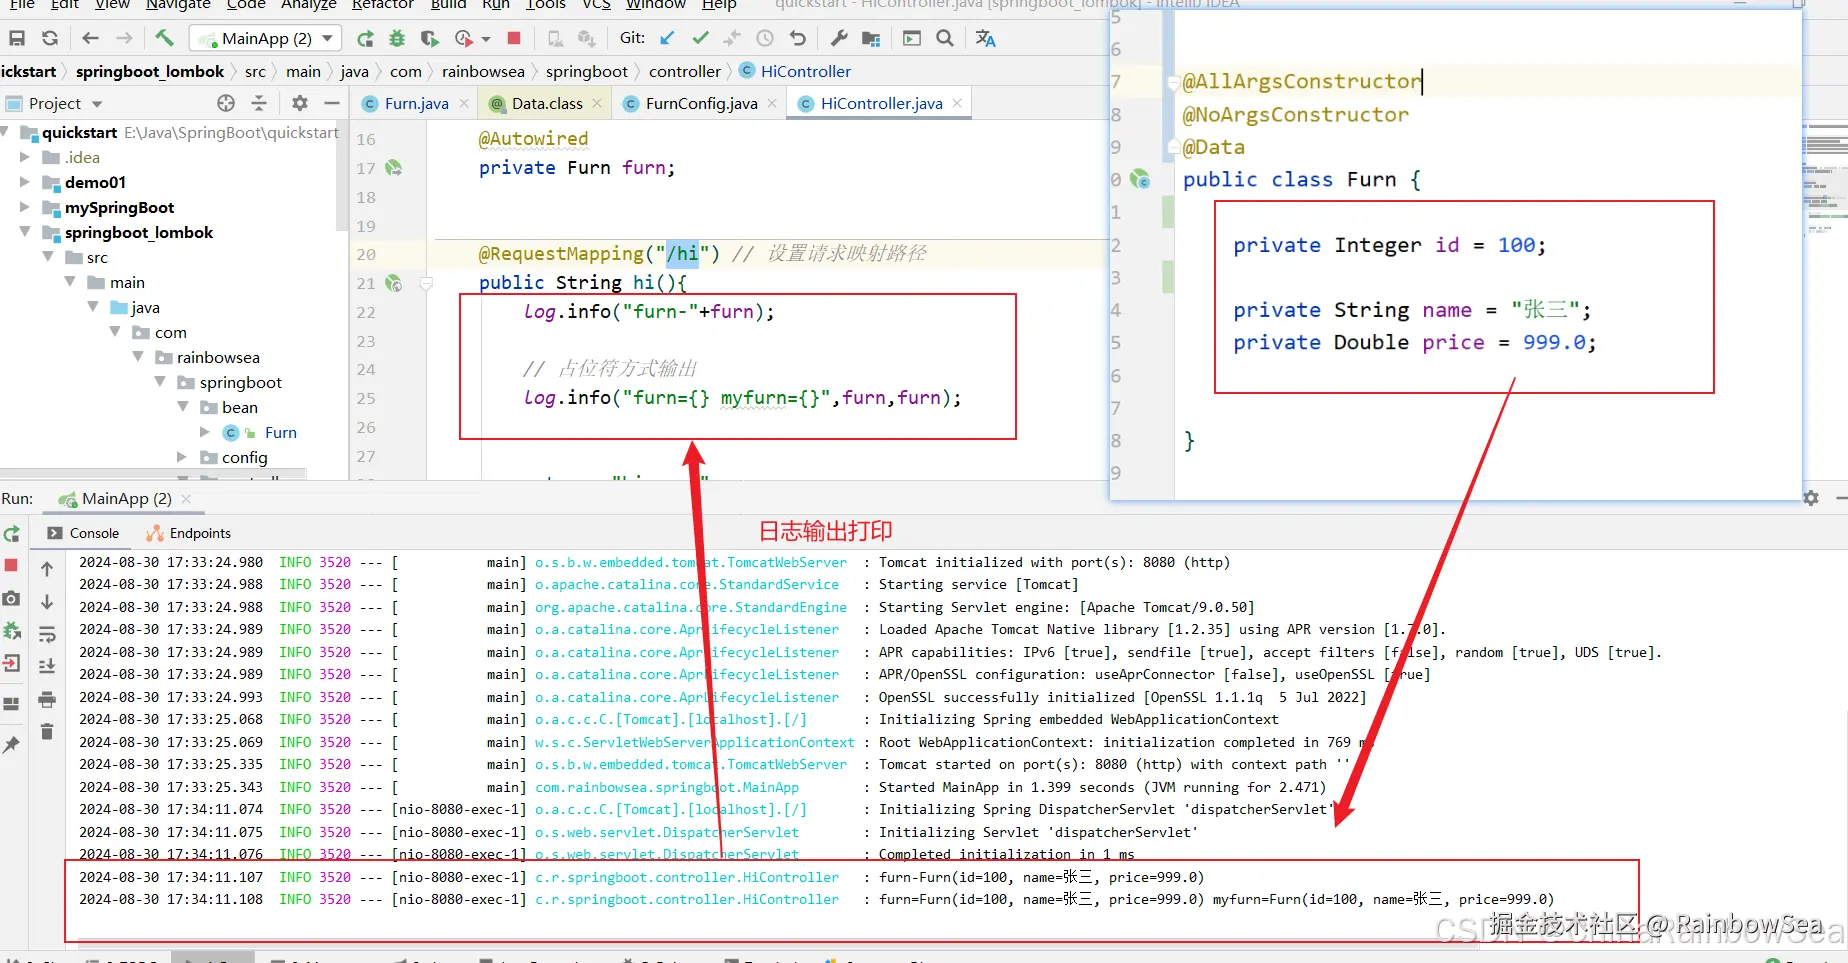The image size is (1848, 963).
Task: Select the Furn class in project tree
Action: click(281, 432)
